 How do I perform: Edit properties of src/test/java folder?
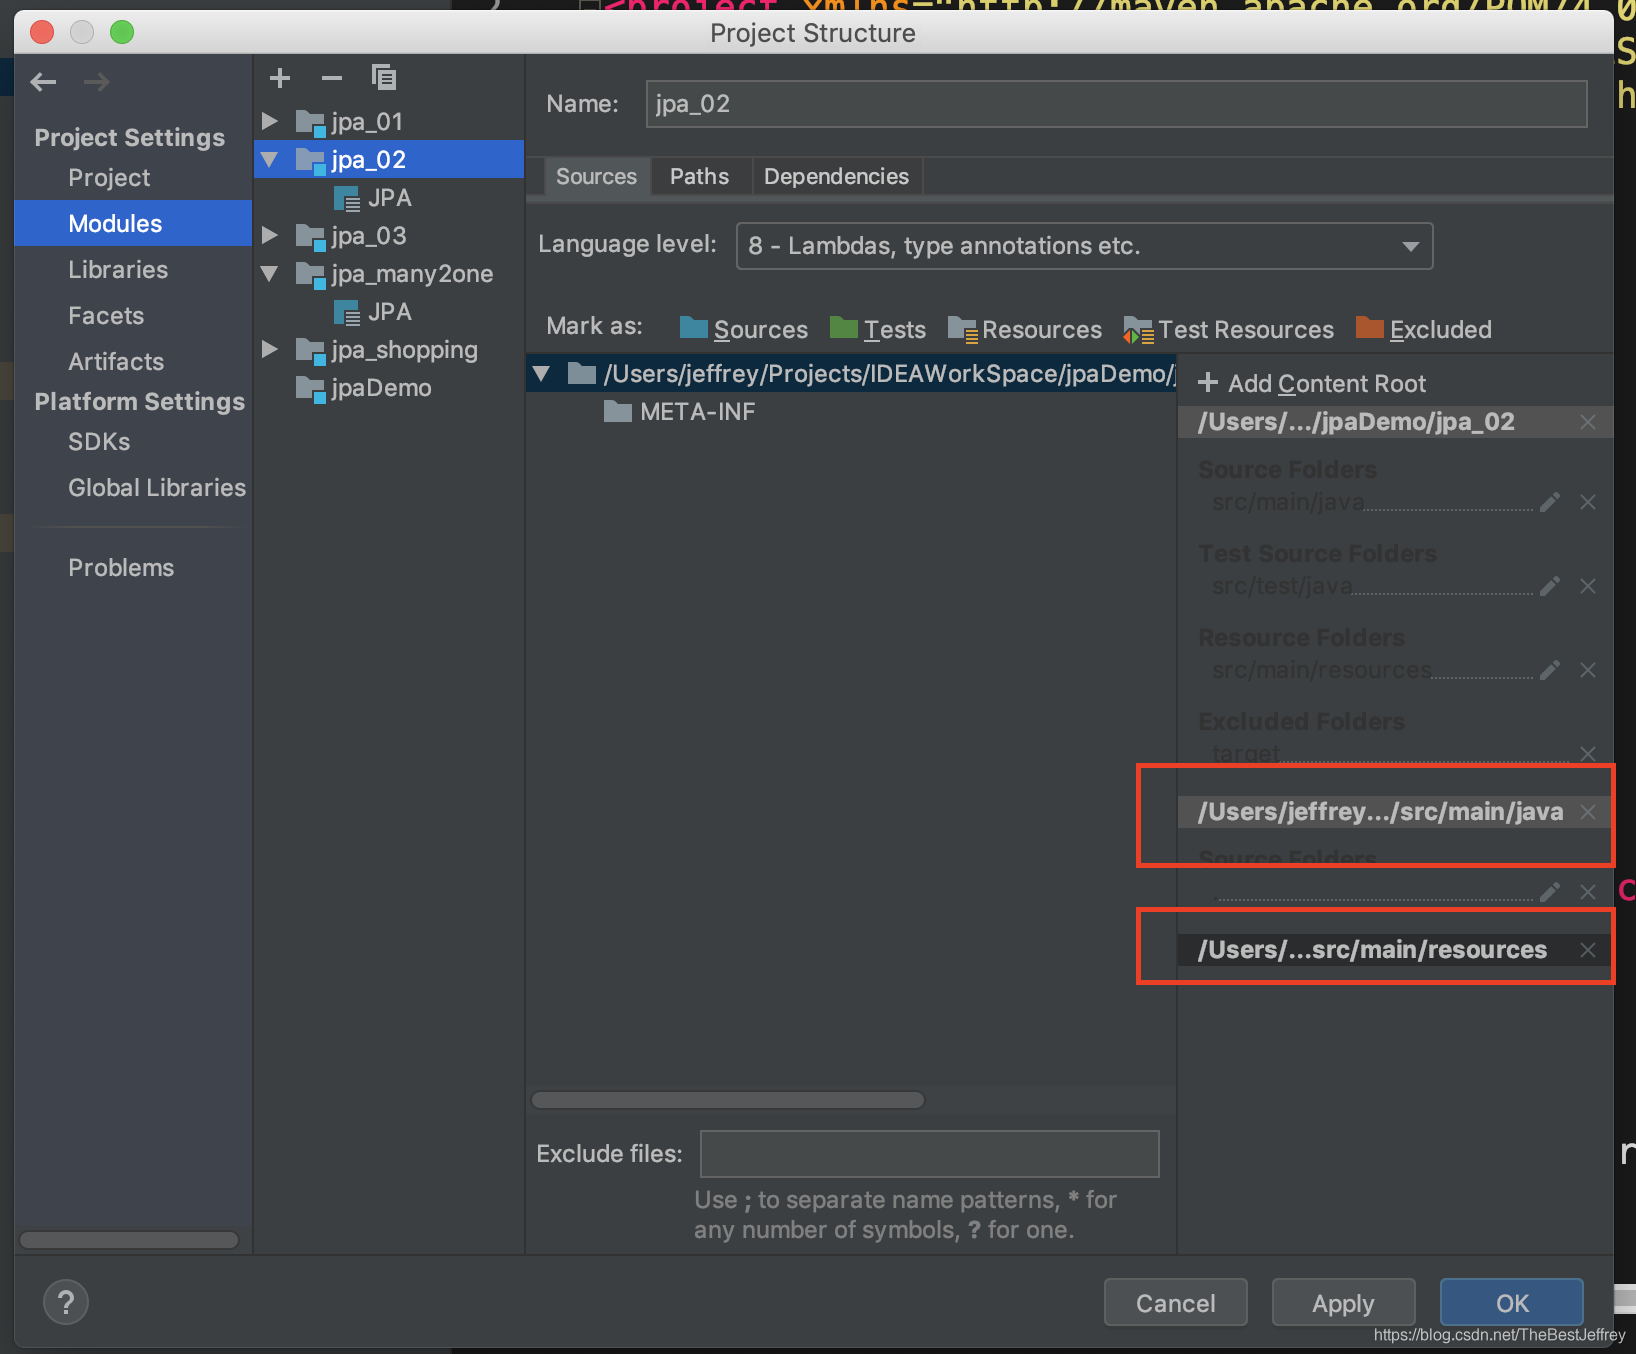click(x=1550, y=586)
